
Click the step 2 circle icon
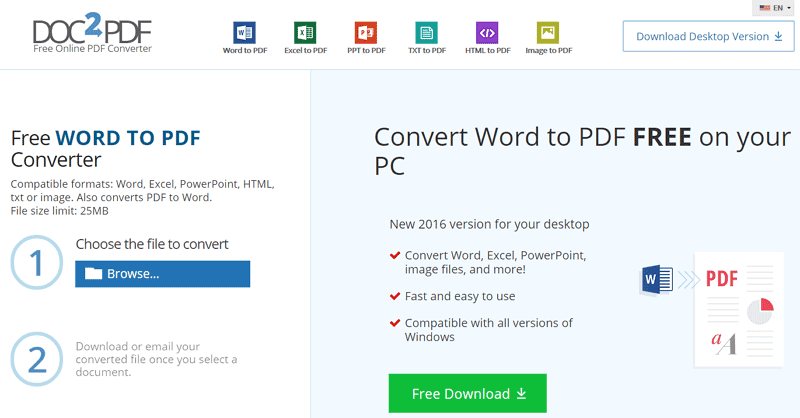tap(36, 359)
